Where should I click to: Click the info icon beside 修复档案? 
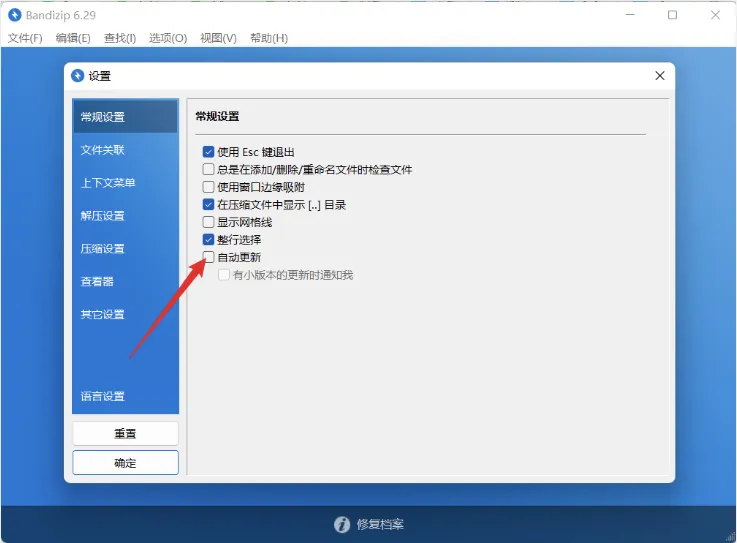[342, 524]
